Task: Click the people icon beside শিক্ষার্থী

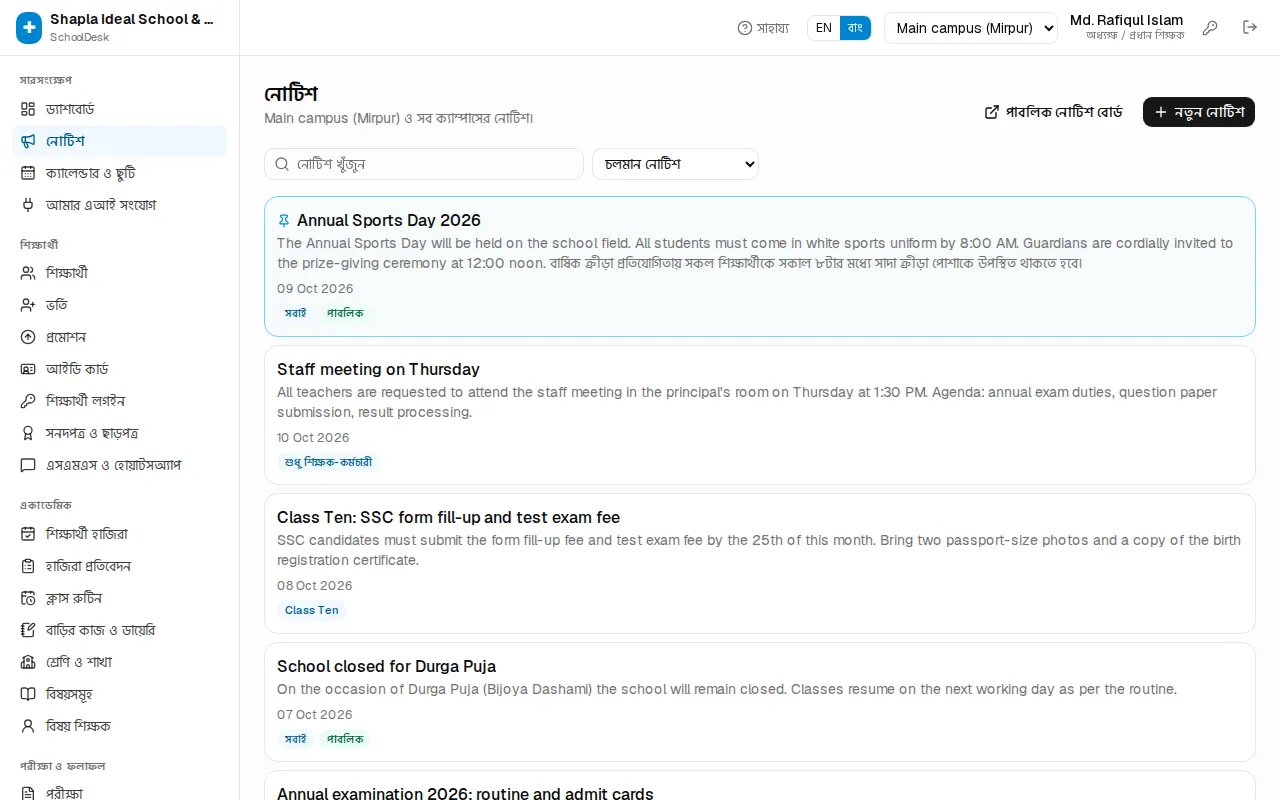Action: [28, 273]
